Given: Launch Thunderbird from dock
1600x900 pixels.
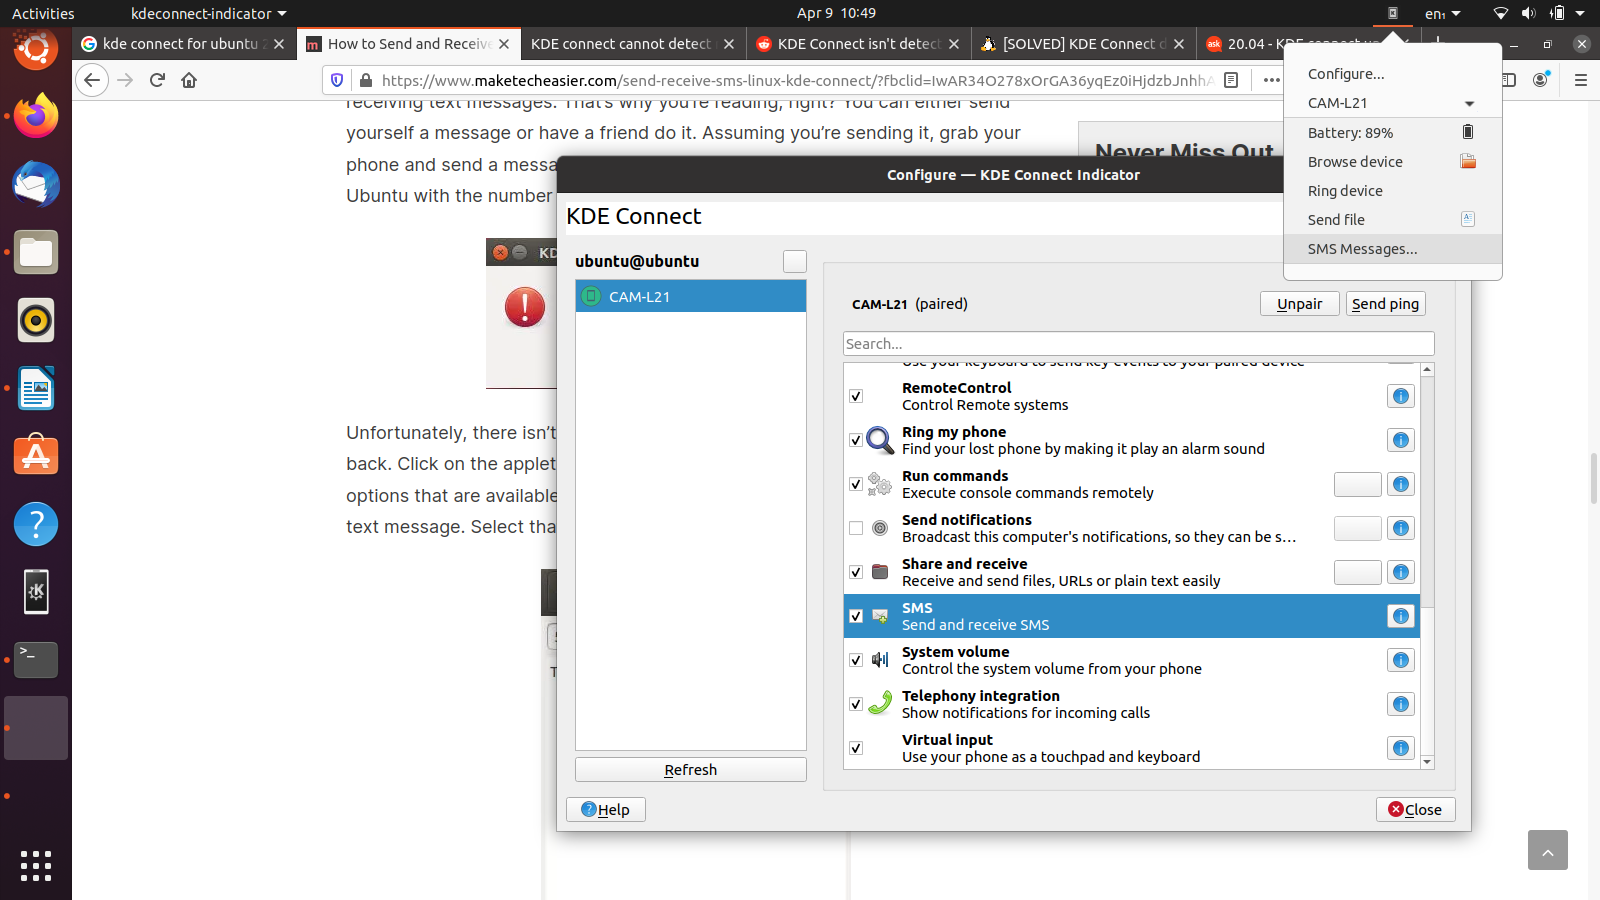Looking at the screenshot, I should (x=36, y=185).
